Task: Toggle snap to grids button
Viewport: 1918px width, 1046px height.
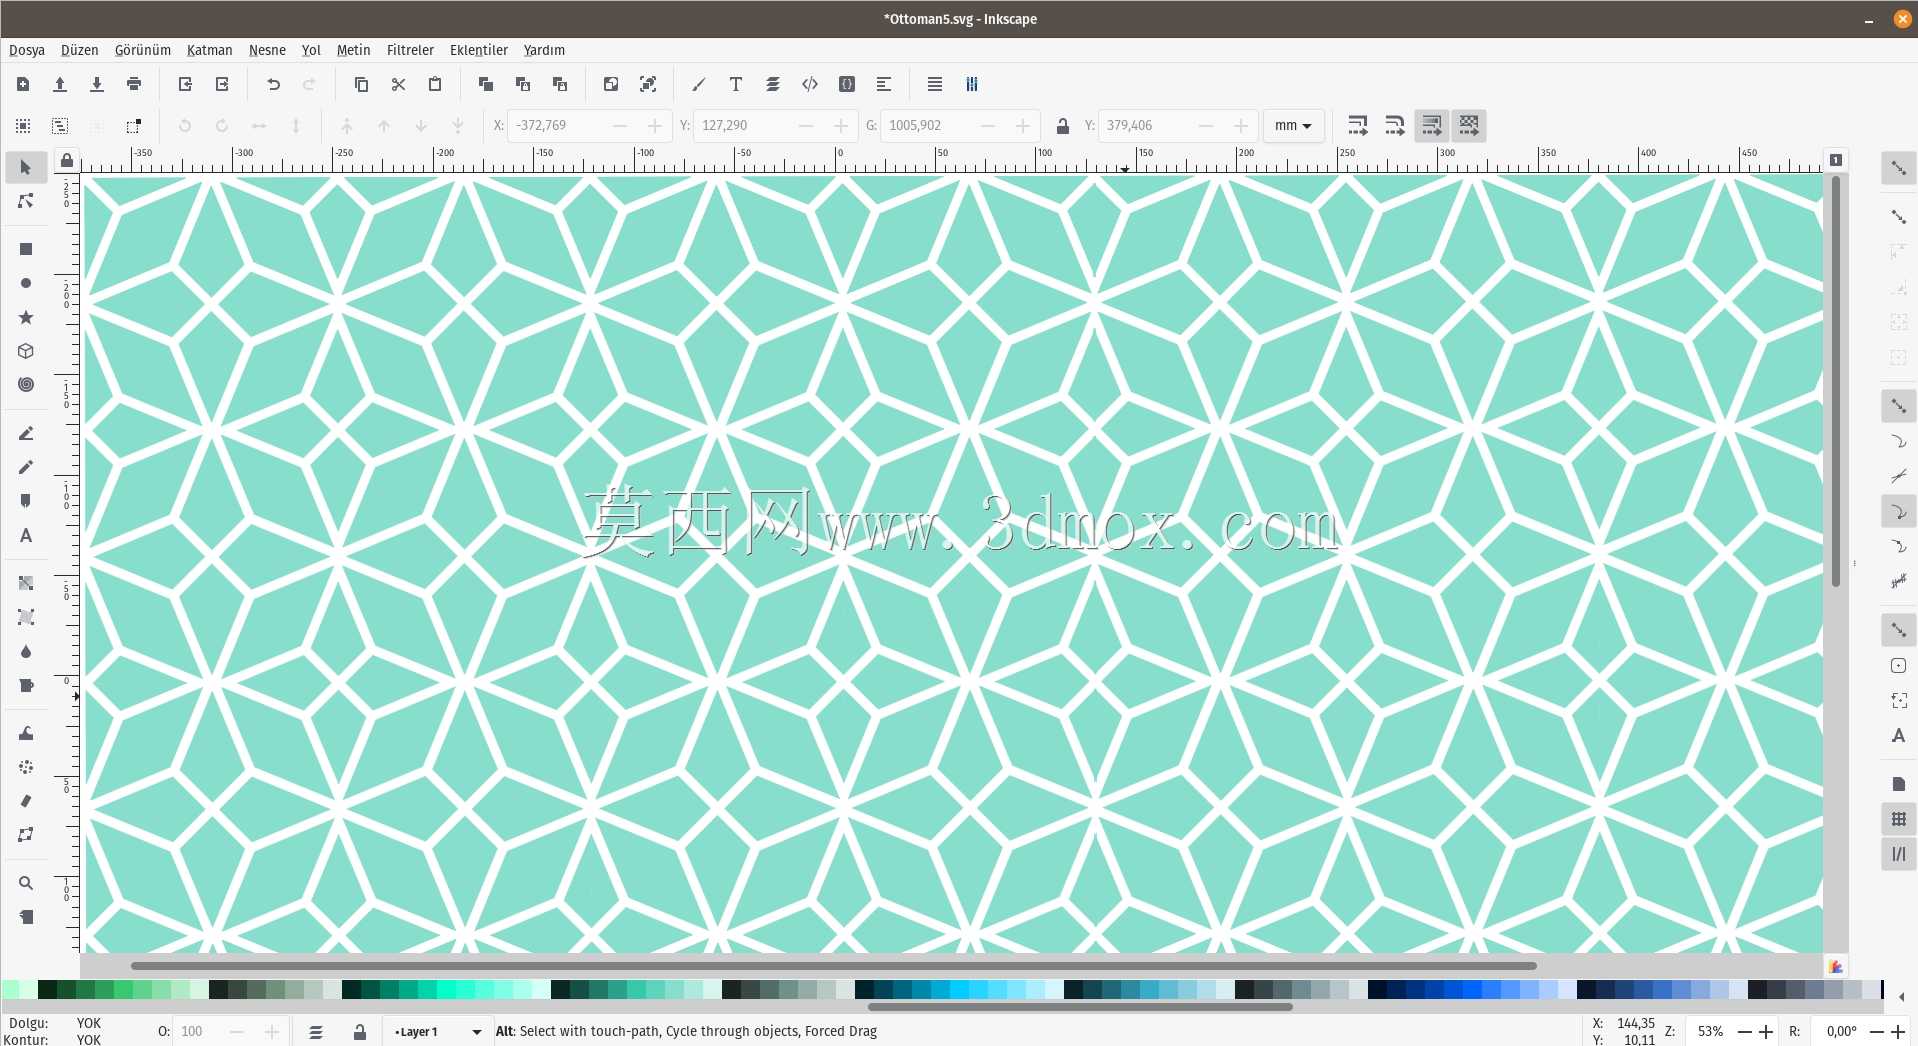Action: (1898, 819)
